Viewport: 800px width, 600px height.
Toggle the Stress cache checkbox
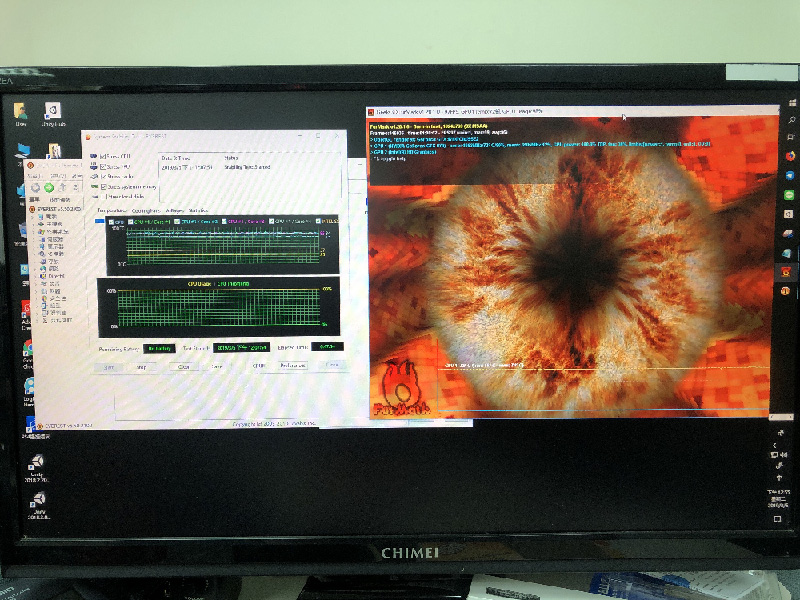[104, 177]
